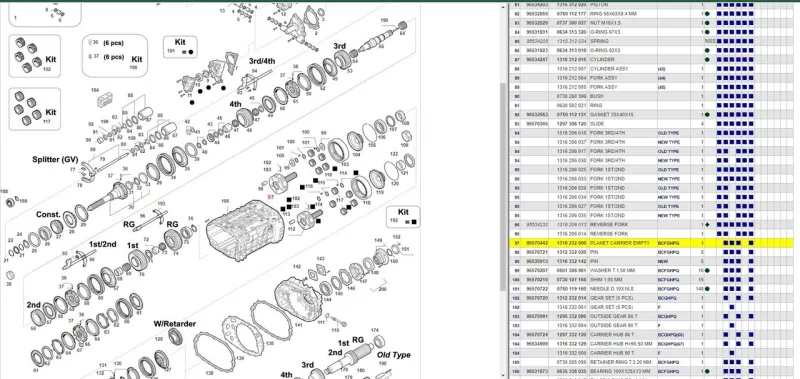
Task: Select block part 184 in the diagram
Action: (105, 99)
